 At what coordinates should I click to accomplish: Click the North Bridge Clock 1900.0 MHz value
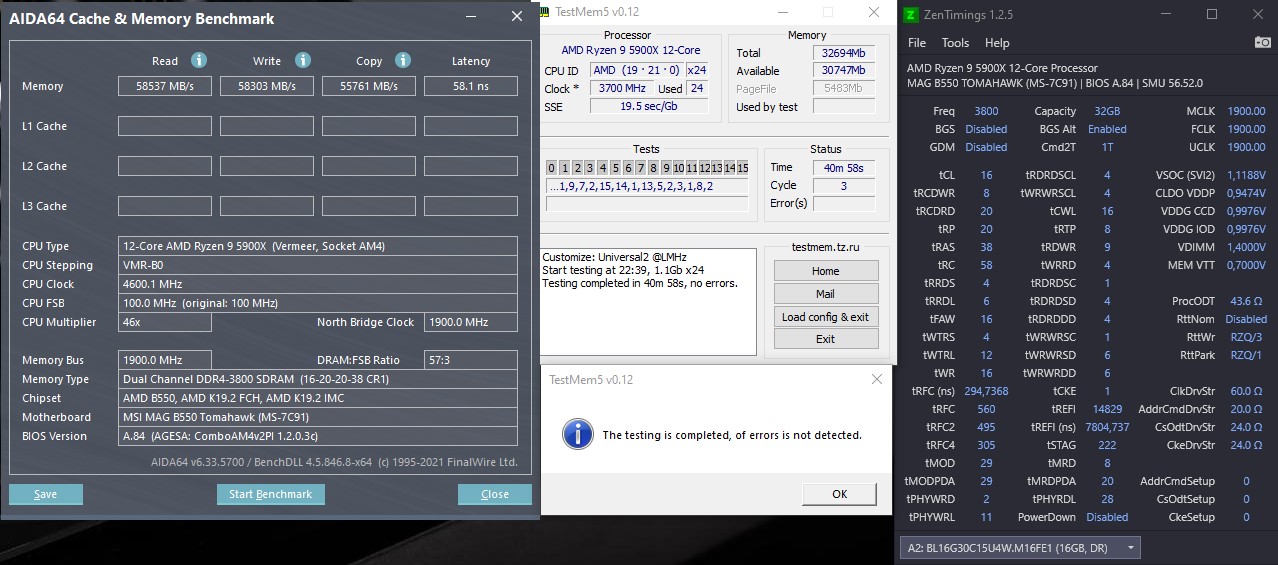(x=471, y=322)
